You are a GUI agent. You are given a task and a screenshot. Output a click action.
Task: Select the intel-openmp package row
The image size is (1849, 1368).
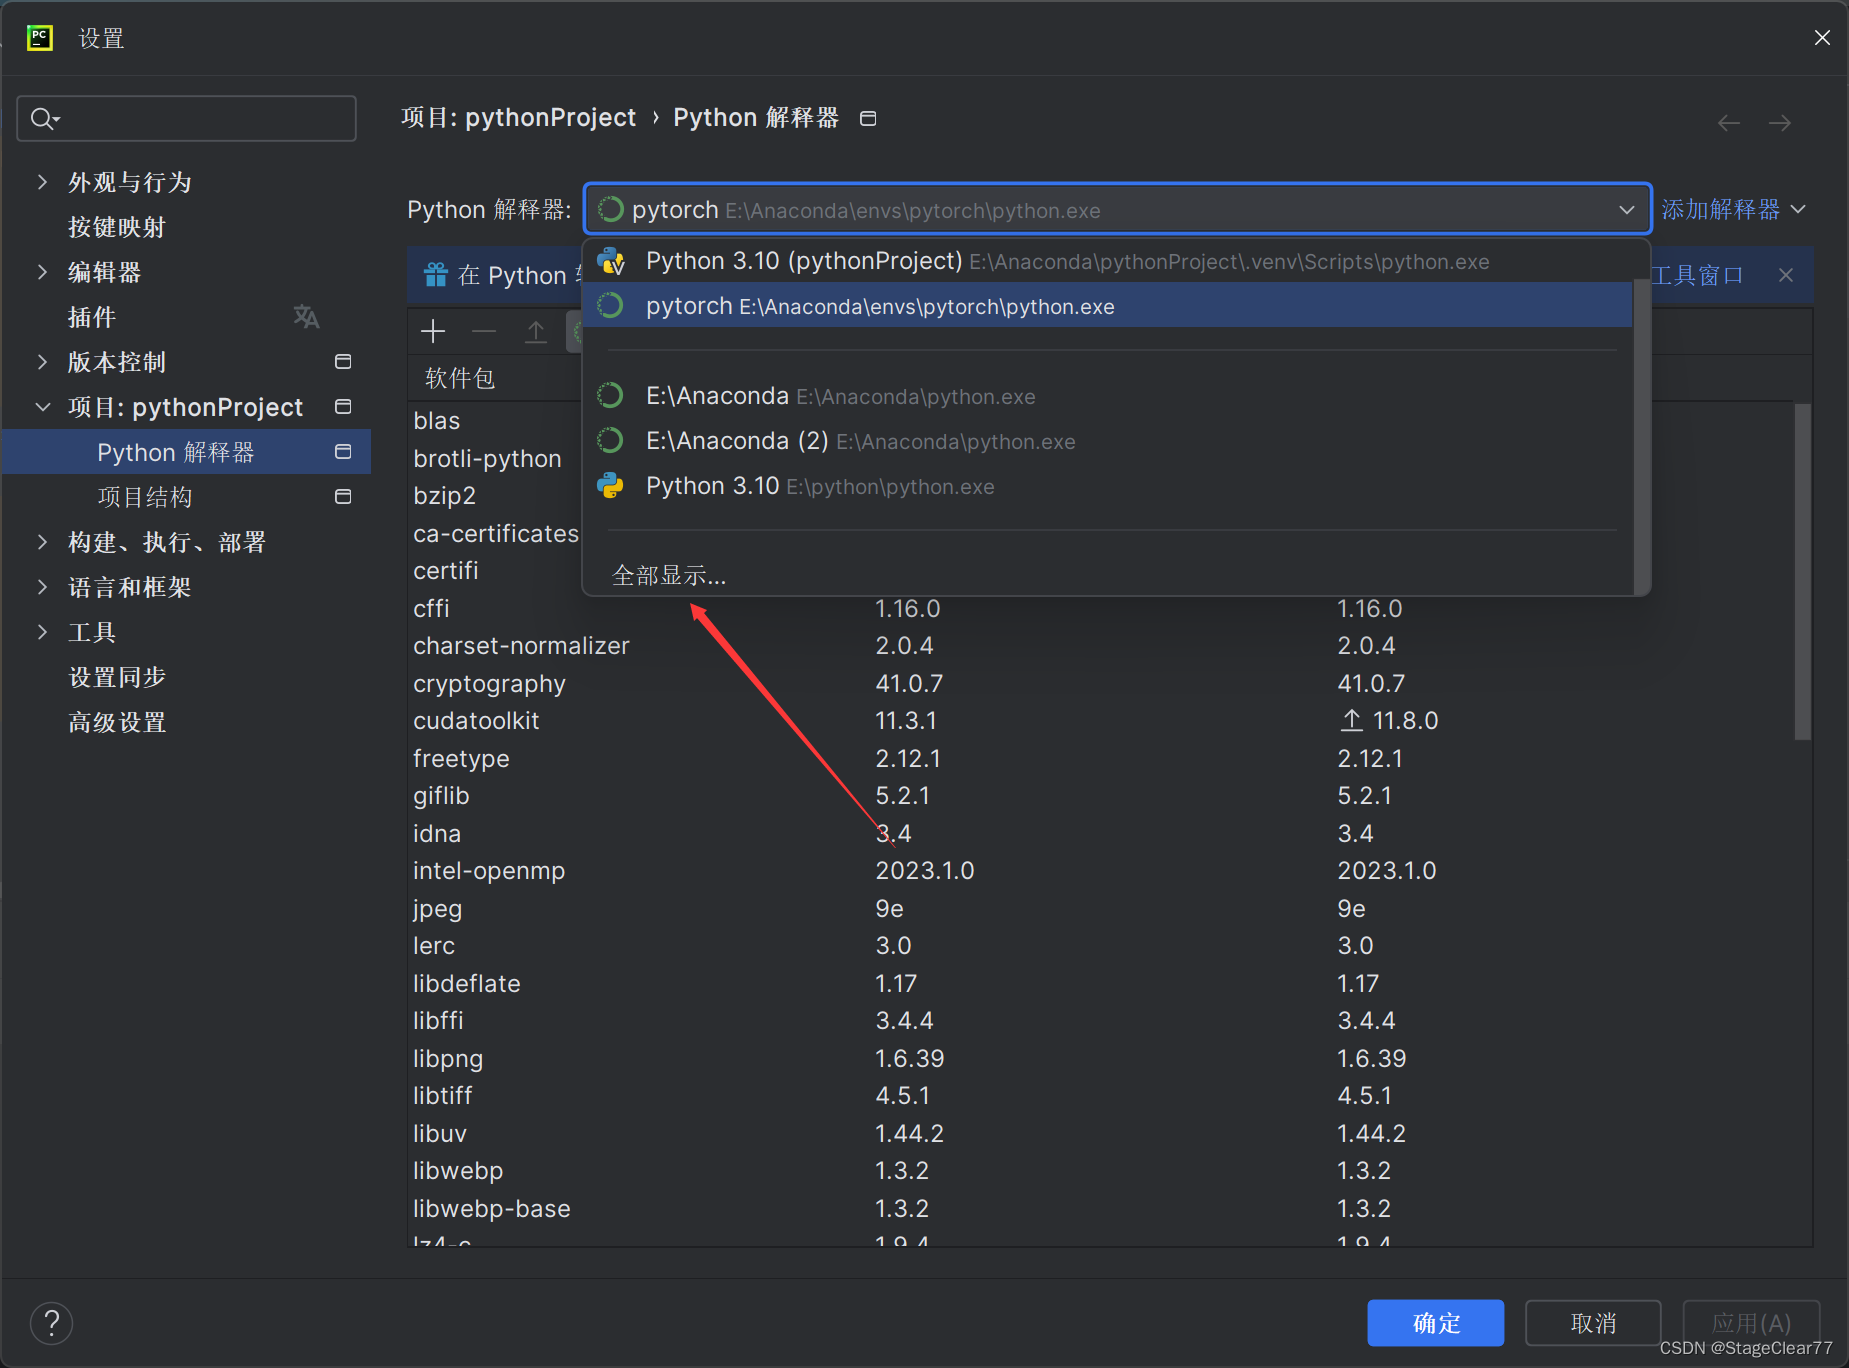click(x=1100, y=870)
